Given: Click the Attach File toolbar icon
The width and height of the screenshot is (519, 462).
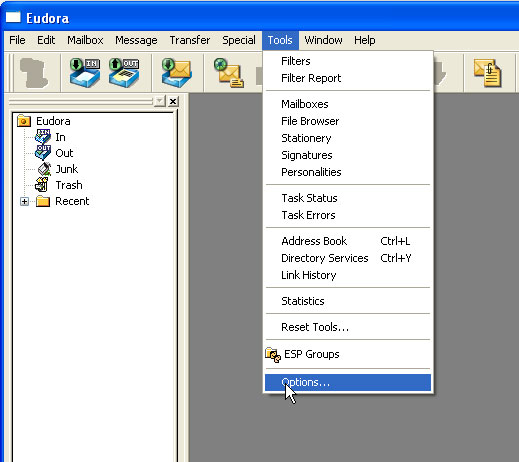Looking at the screenshot, I should click(487, 73).
